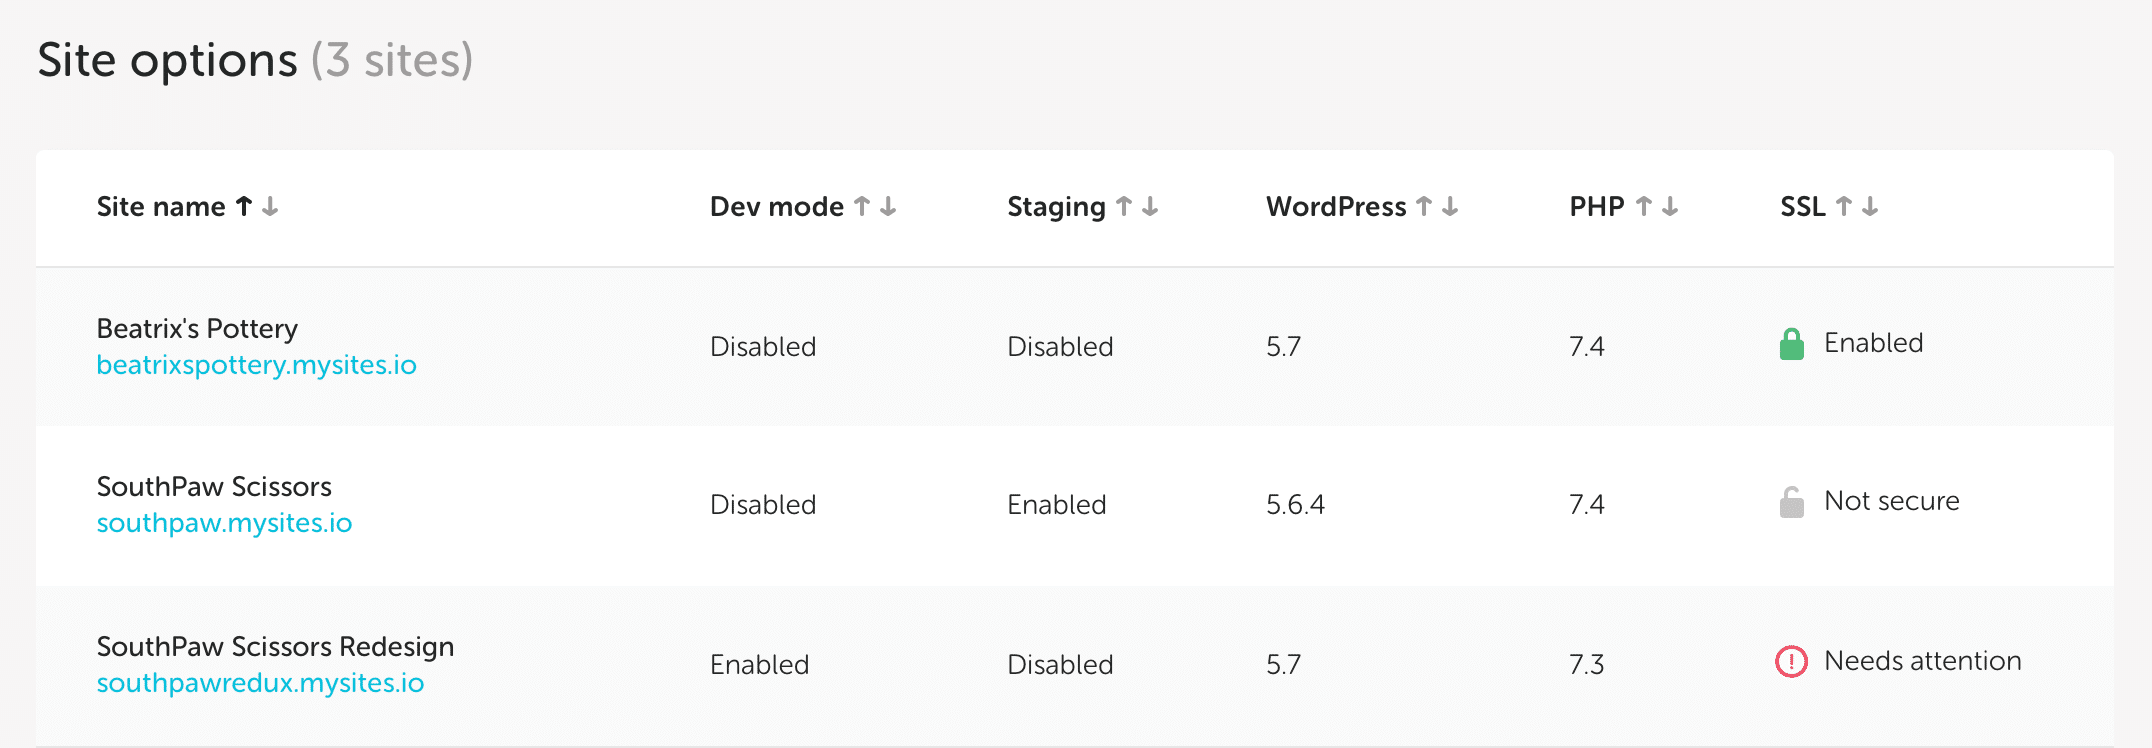The height and width of the screenshot is (748, 2152).
Task: Sort SSL column ascending arrow
Action: pos(1844,206)
